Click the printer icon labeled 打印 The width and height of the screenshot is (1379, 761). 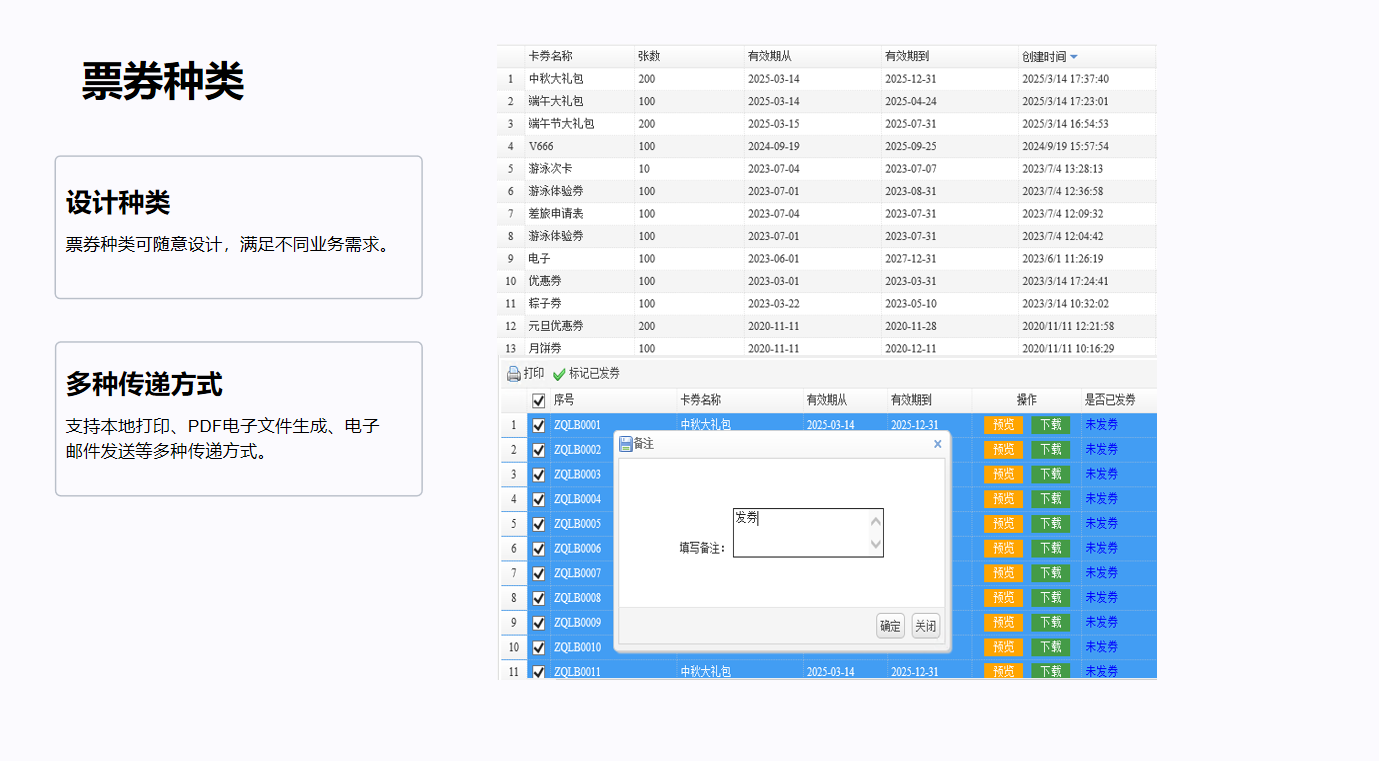(x=514, y=374)
